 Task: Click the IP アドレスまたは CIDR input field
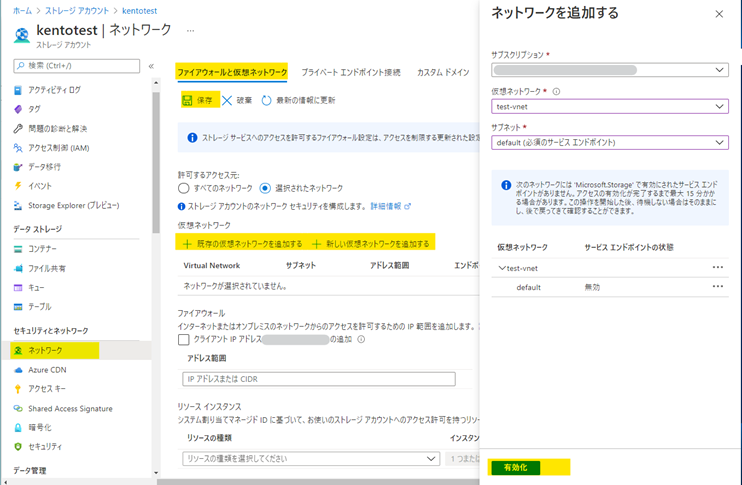pos(318,379)
